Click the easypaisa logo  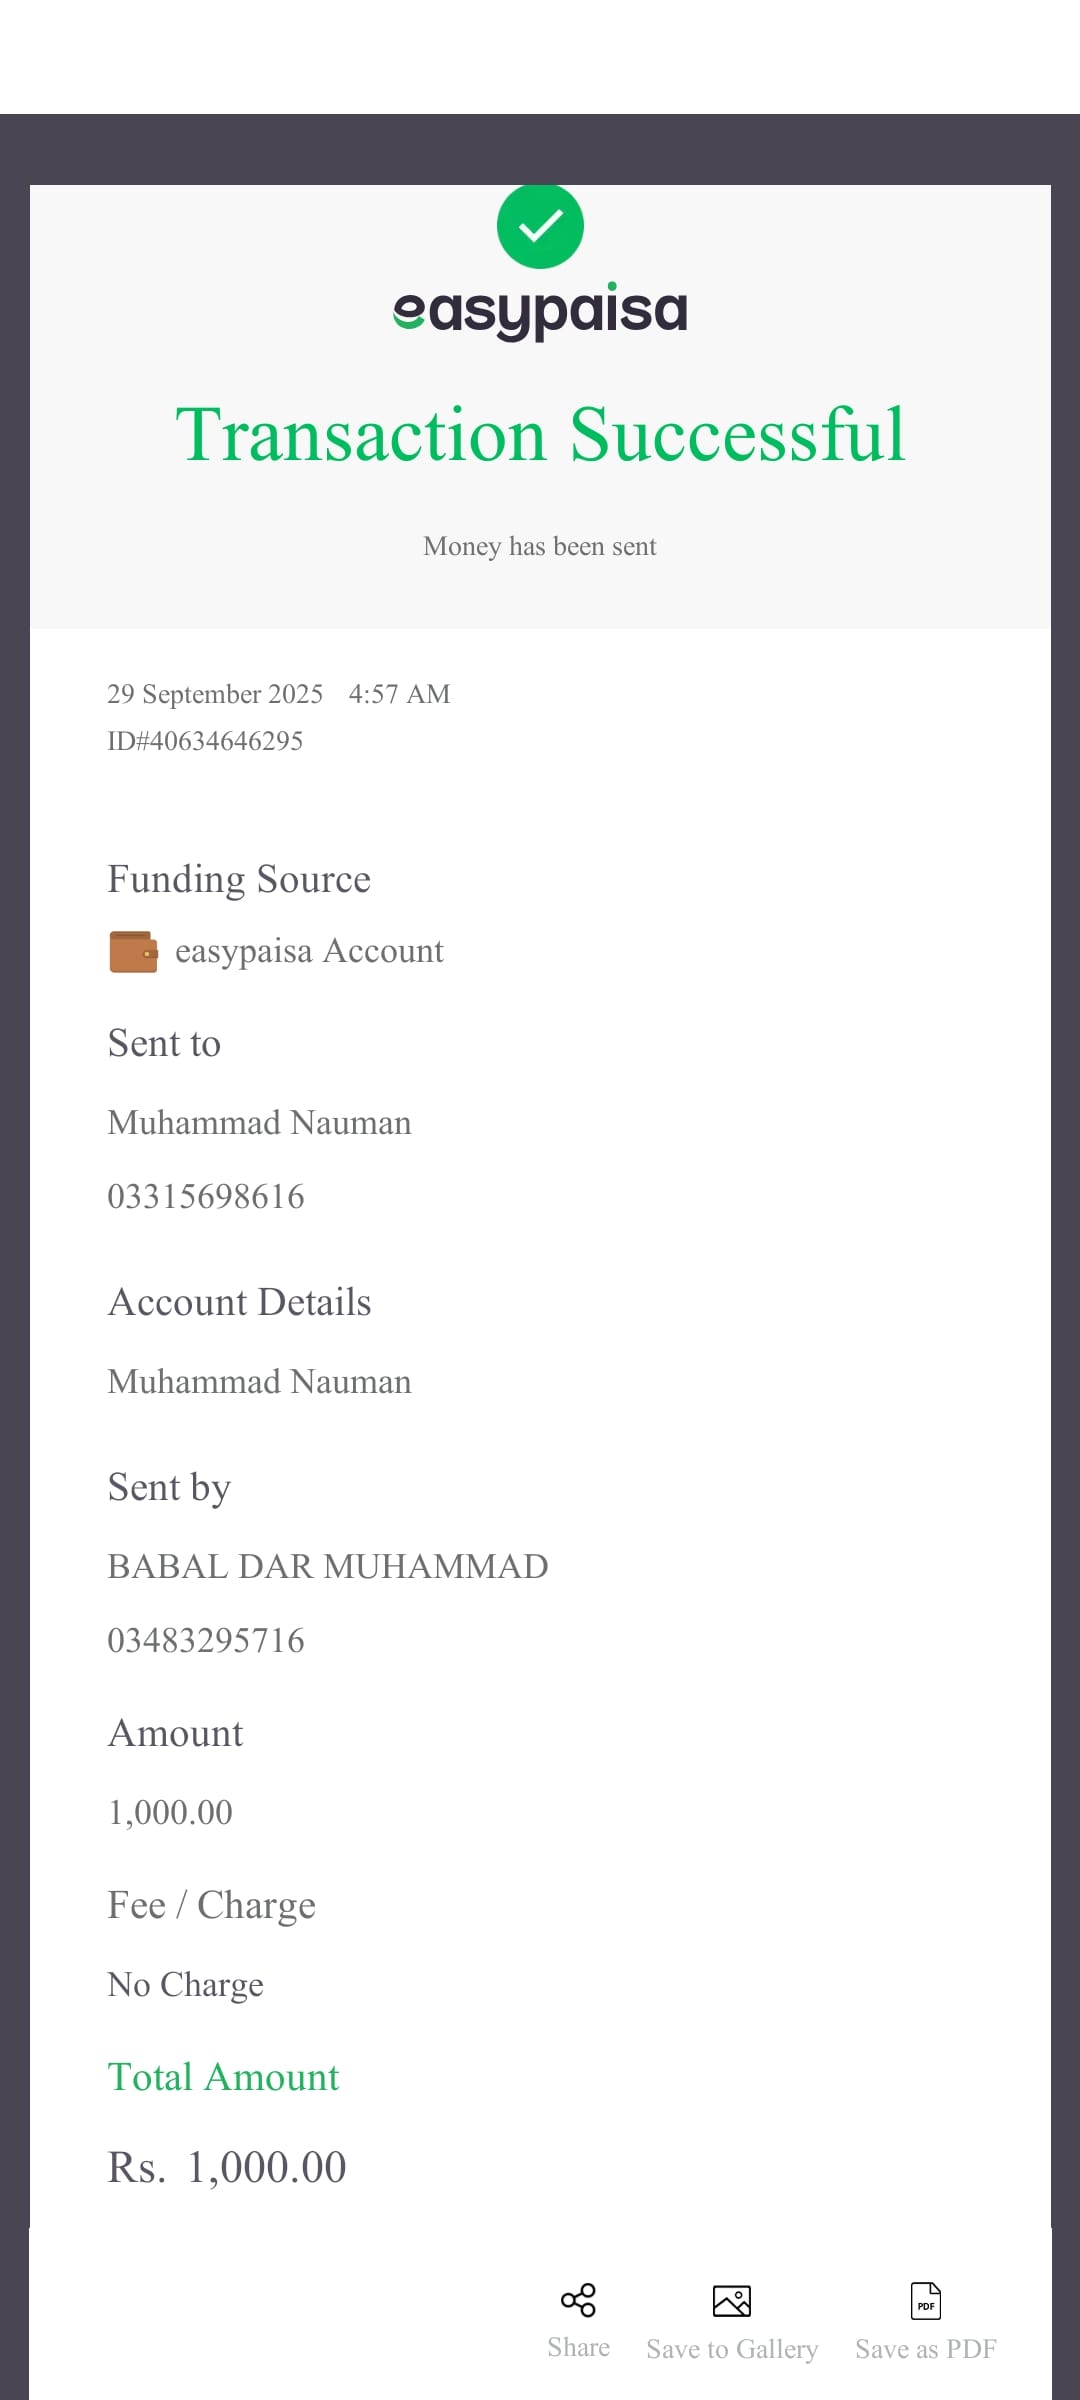540,312
